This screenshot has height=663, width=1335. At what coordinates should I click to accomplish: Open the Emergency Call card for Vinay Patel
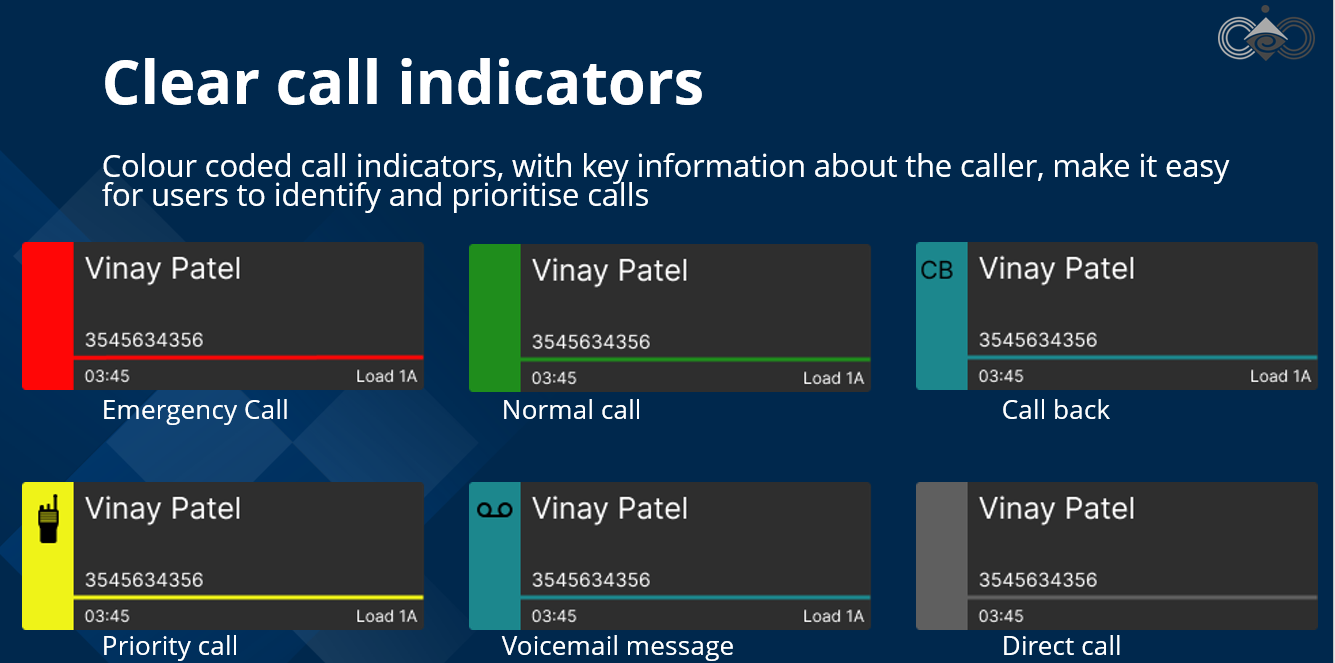(248, 300)
